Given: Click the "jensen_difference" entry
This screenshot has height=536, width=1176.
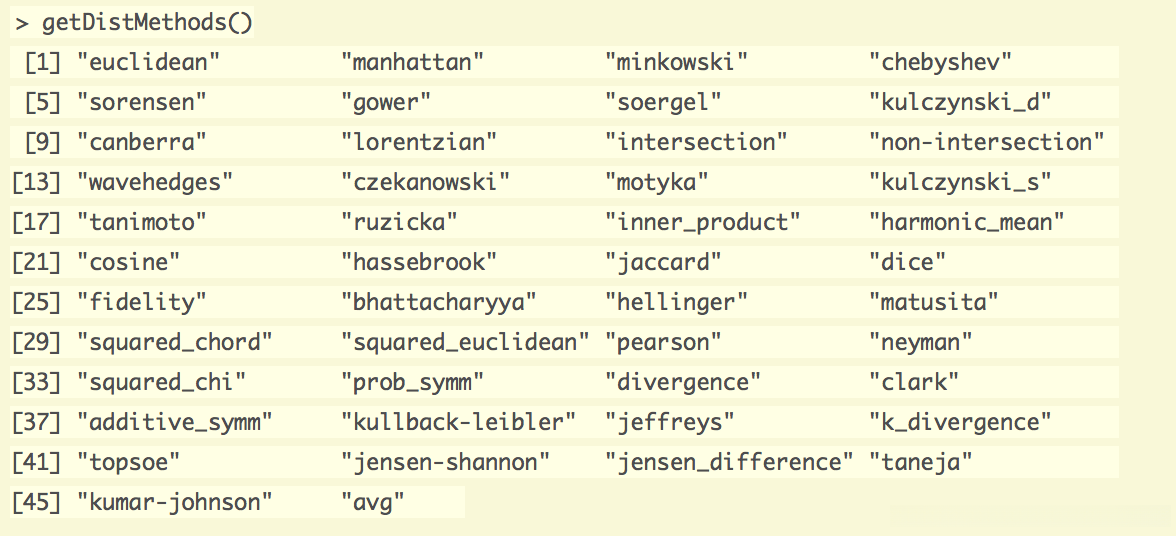Looking at the screenshot, I should [x=729, y=462].
